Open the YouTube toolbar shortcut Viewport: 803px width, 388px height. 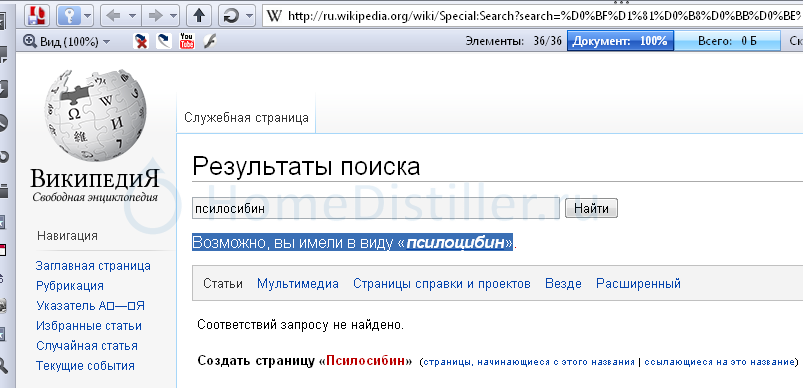click(x=187, y=41)
